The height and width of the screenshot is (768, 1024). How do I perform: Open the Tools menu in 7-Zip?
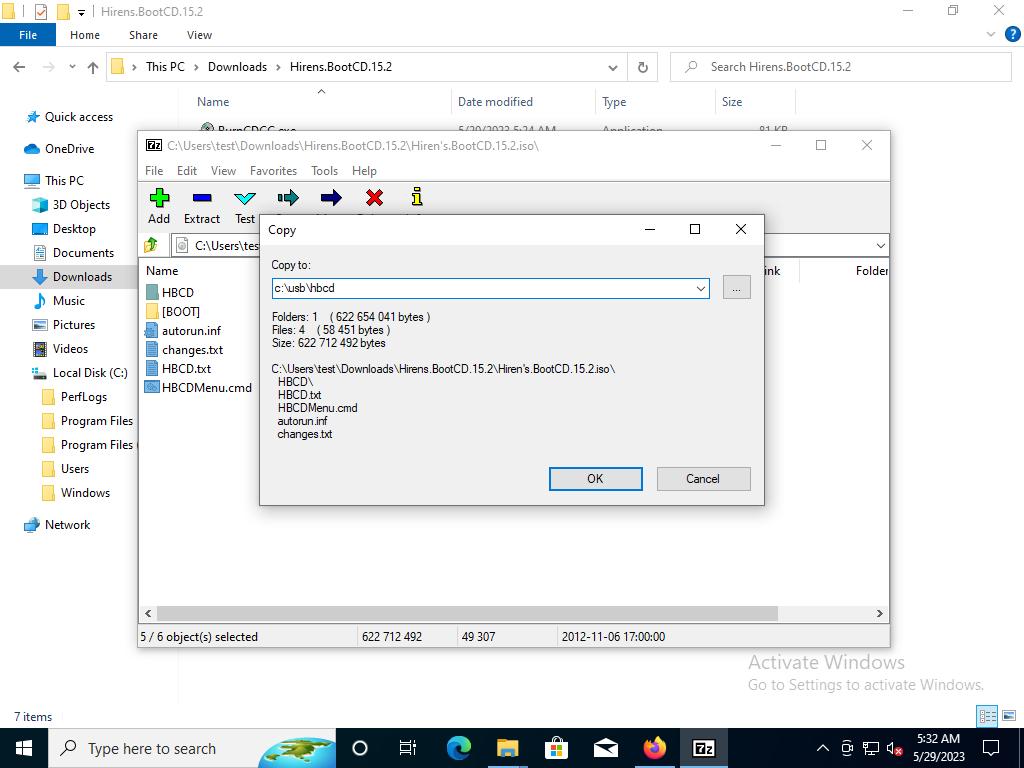pos(324,171)
